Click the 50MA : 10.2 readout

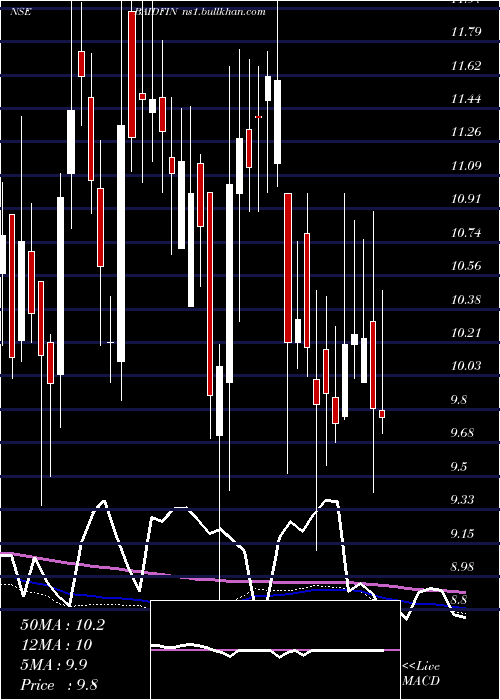coord(62,625)
